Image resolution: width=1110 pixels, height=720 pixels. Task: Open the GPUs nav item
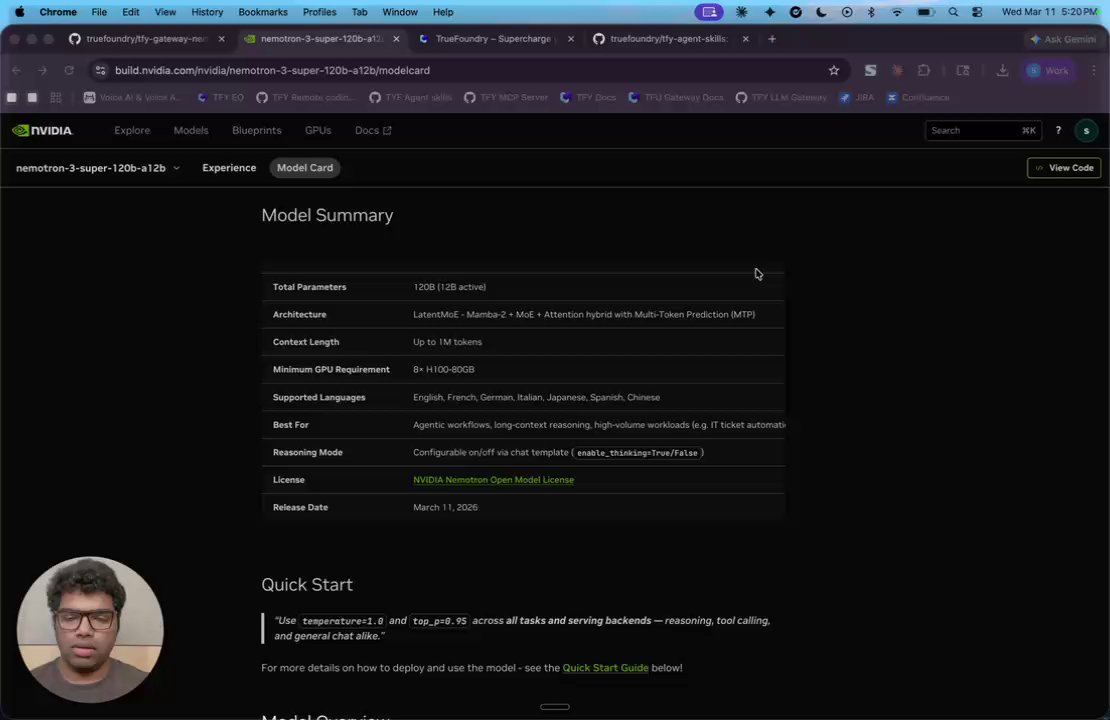click(318, 130)
